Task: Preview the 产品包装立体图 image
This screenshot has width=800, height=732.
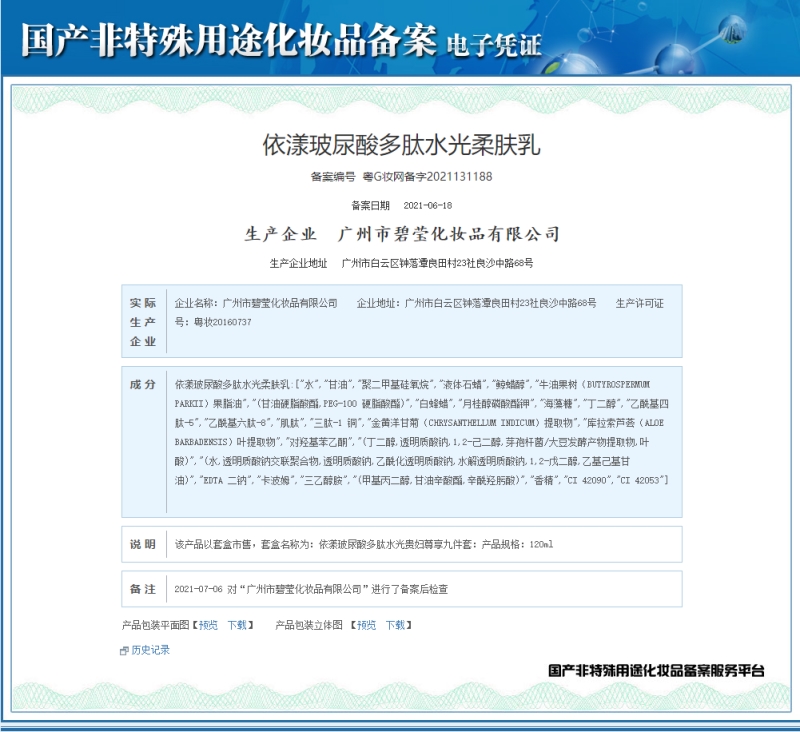Action: (367, 625)
